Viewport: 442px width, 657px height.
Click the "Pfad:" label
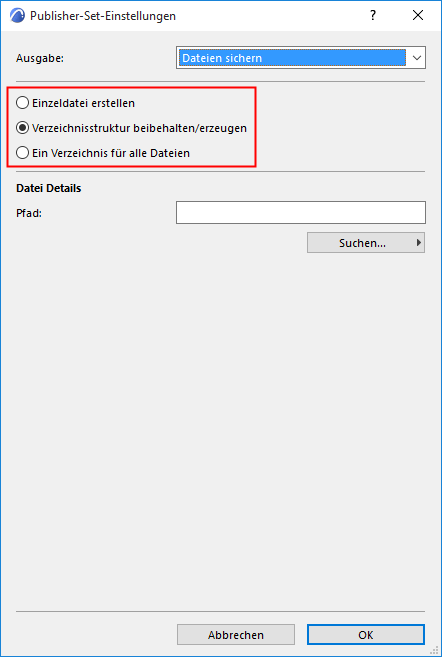pos(29,213)
